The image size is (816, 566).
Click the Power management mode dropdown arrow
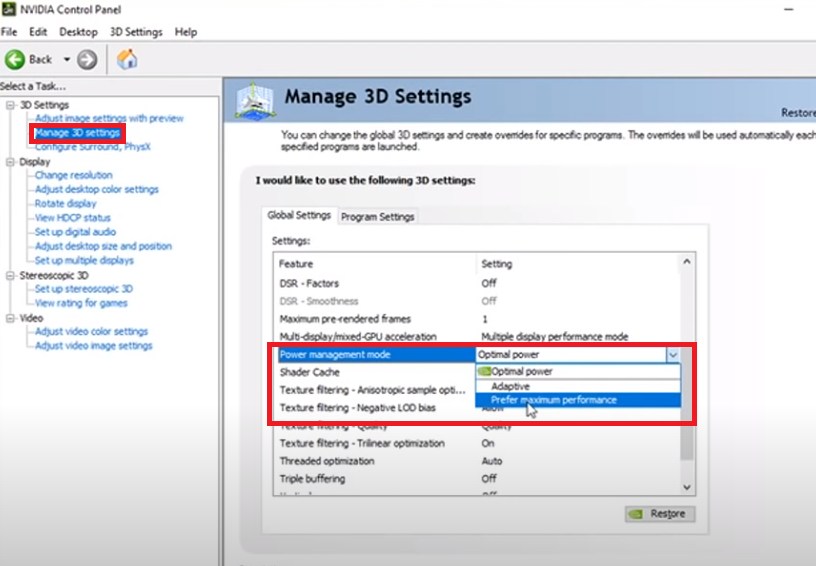(x=673, y=355)
